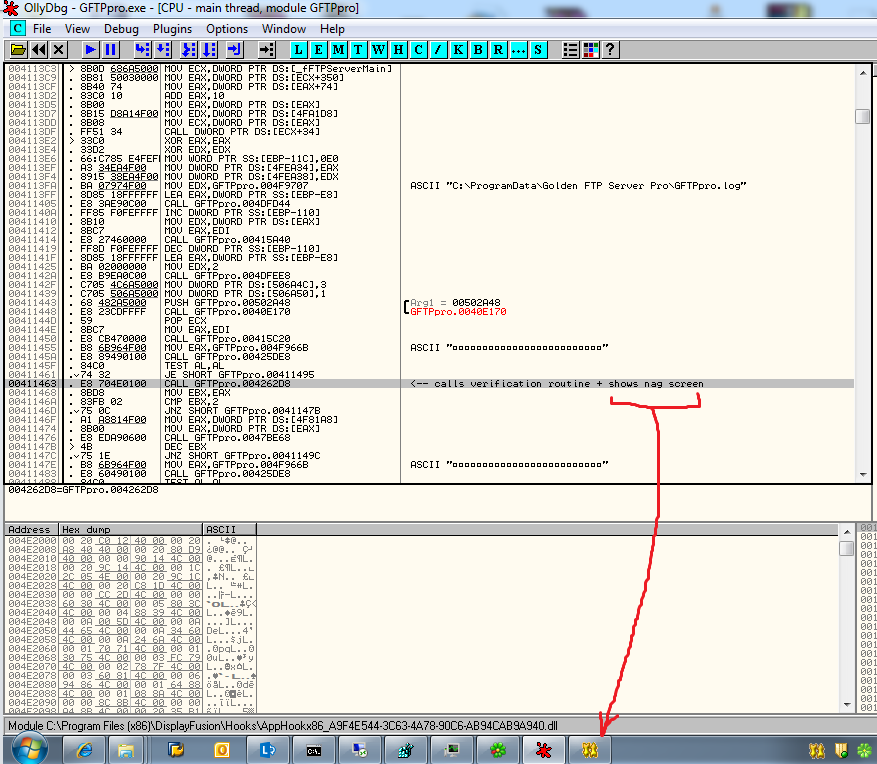Viewport: 877px width, 764px height.
Task: Open the Call stack with the K button
Action: (x=458, y=50)
